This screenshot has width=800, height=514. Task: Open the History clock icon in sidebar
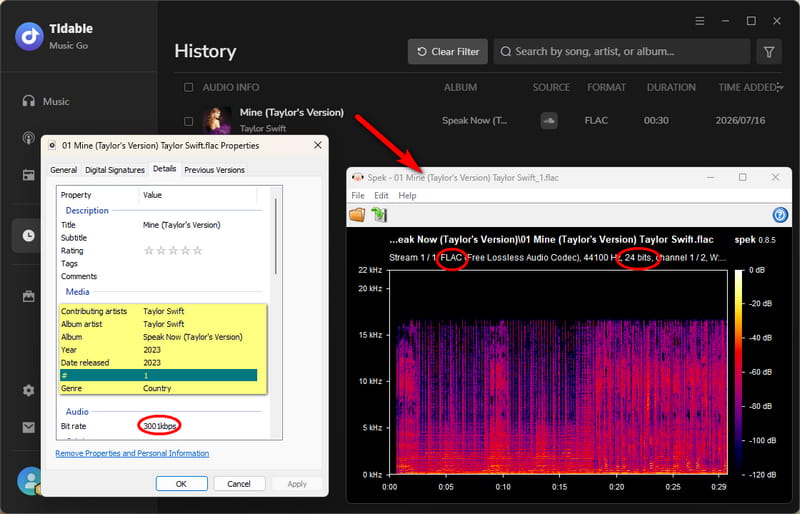(x=29, y=235)
